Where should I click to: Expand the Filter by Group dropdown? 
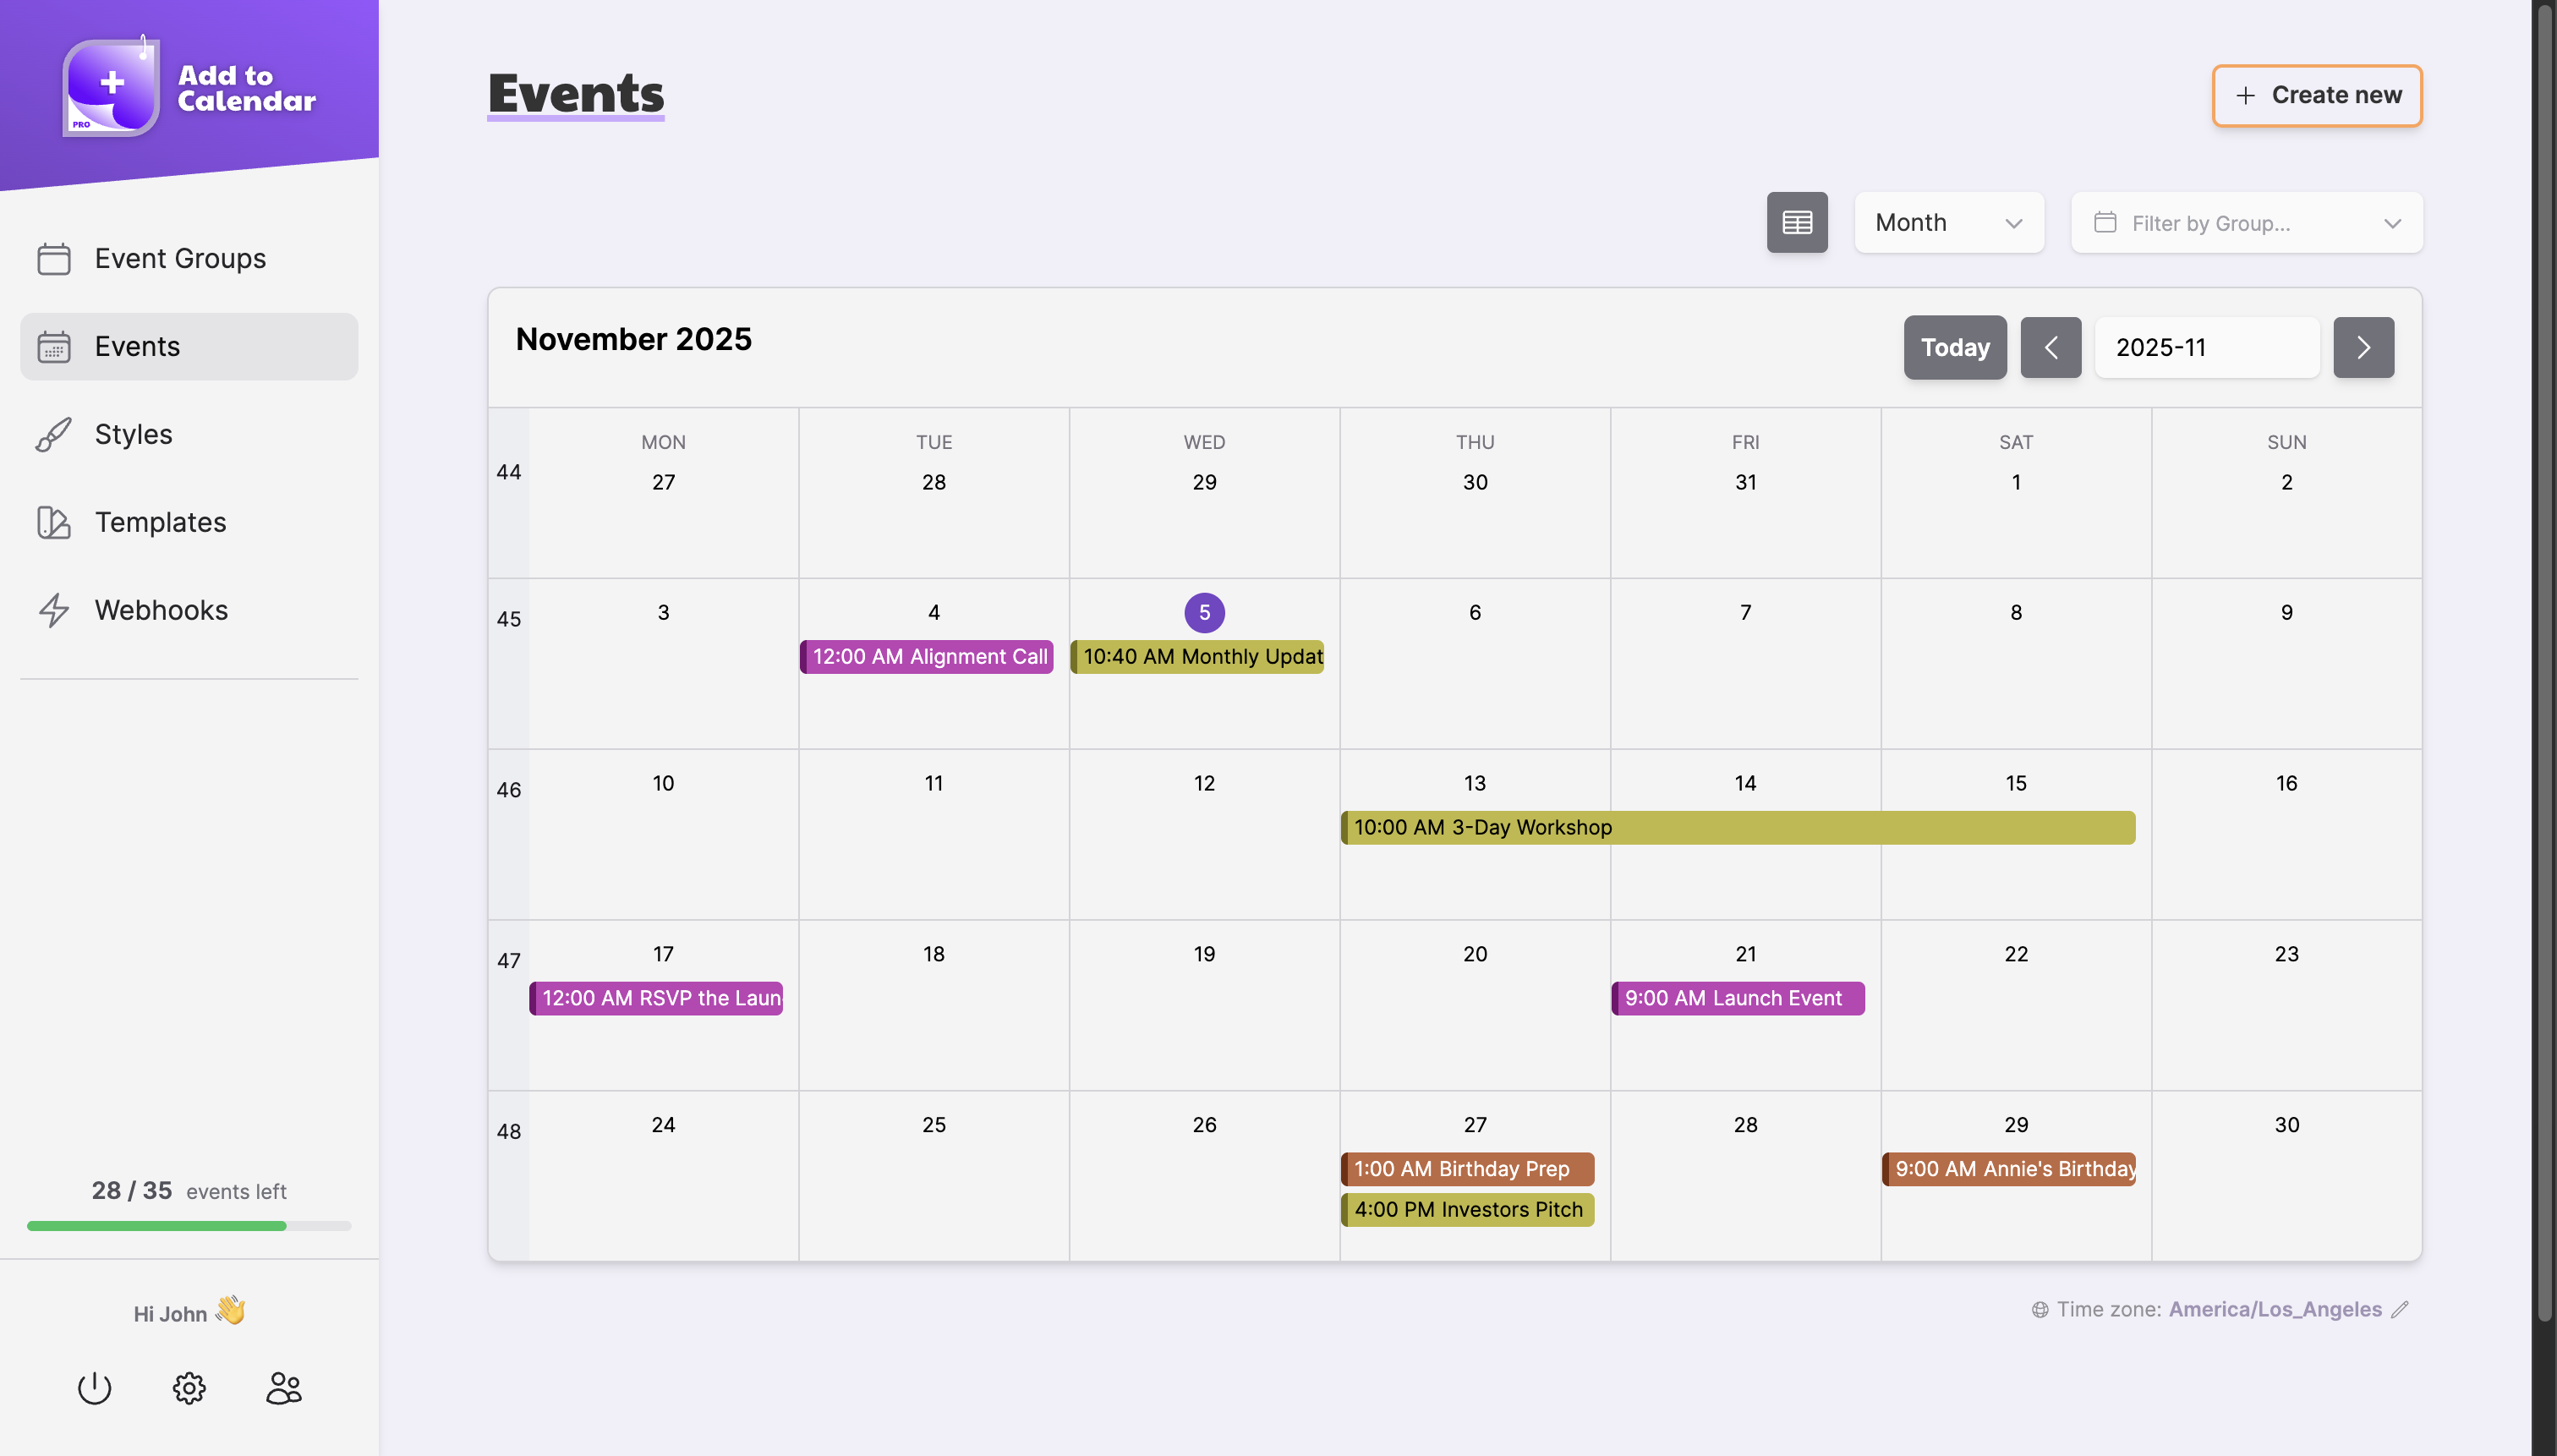tap(2245, 222)
